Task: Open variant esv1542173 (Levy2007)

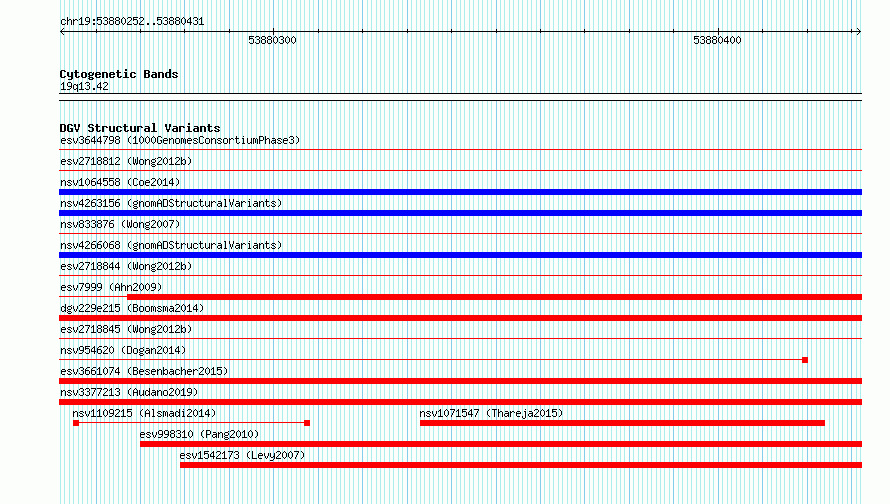Action: click(x=242, y=455)
